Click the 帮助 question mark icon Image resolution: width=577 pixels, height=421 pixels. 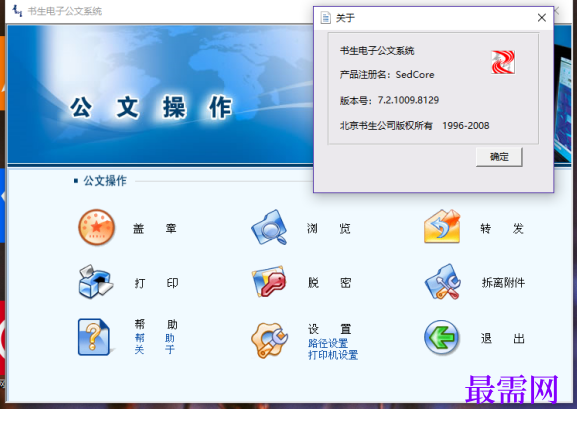(x=94, y=337)
